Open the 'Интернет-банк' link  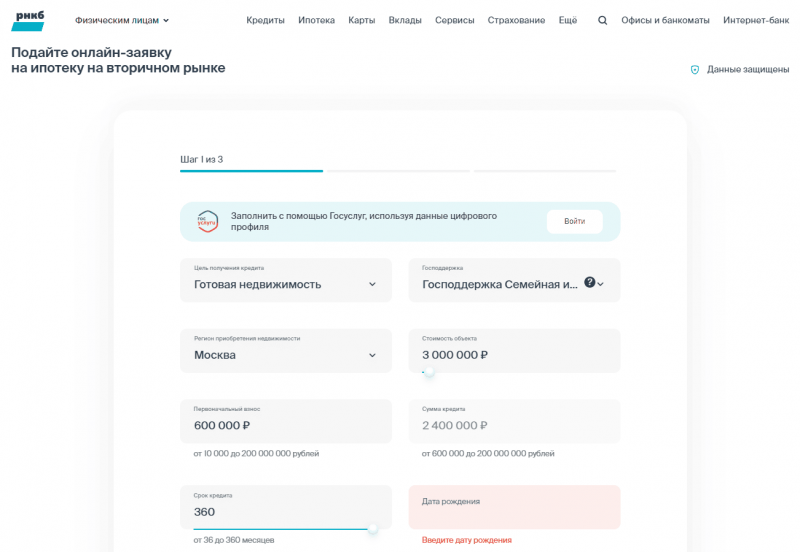pyautogui.click(x=757, y=20)
